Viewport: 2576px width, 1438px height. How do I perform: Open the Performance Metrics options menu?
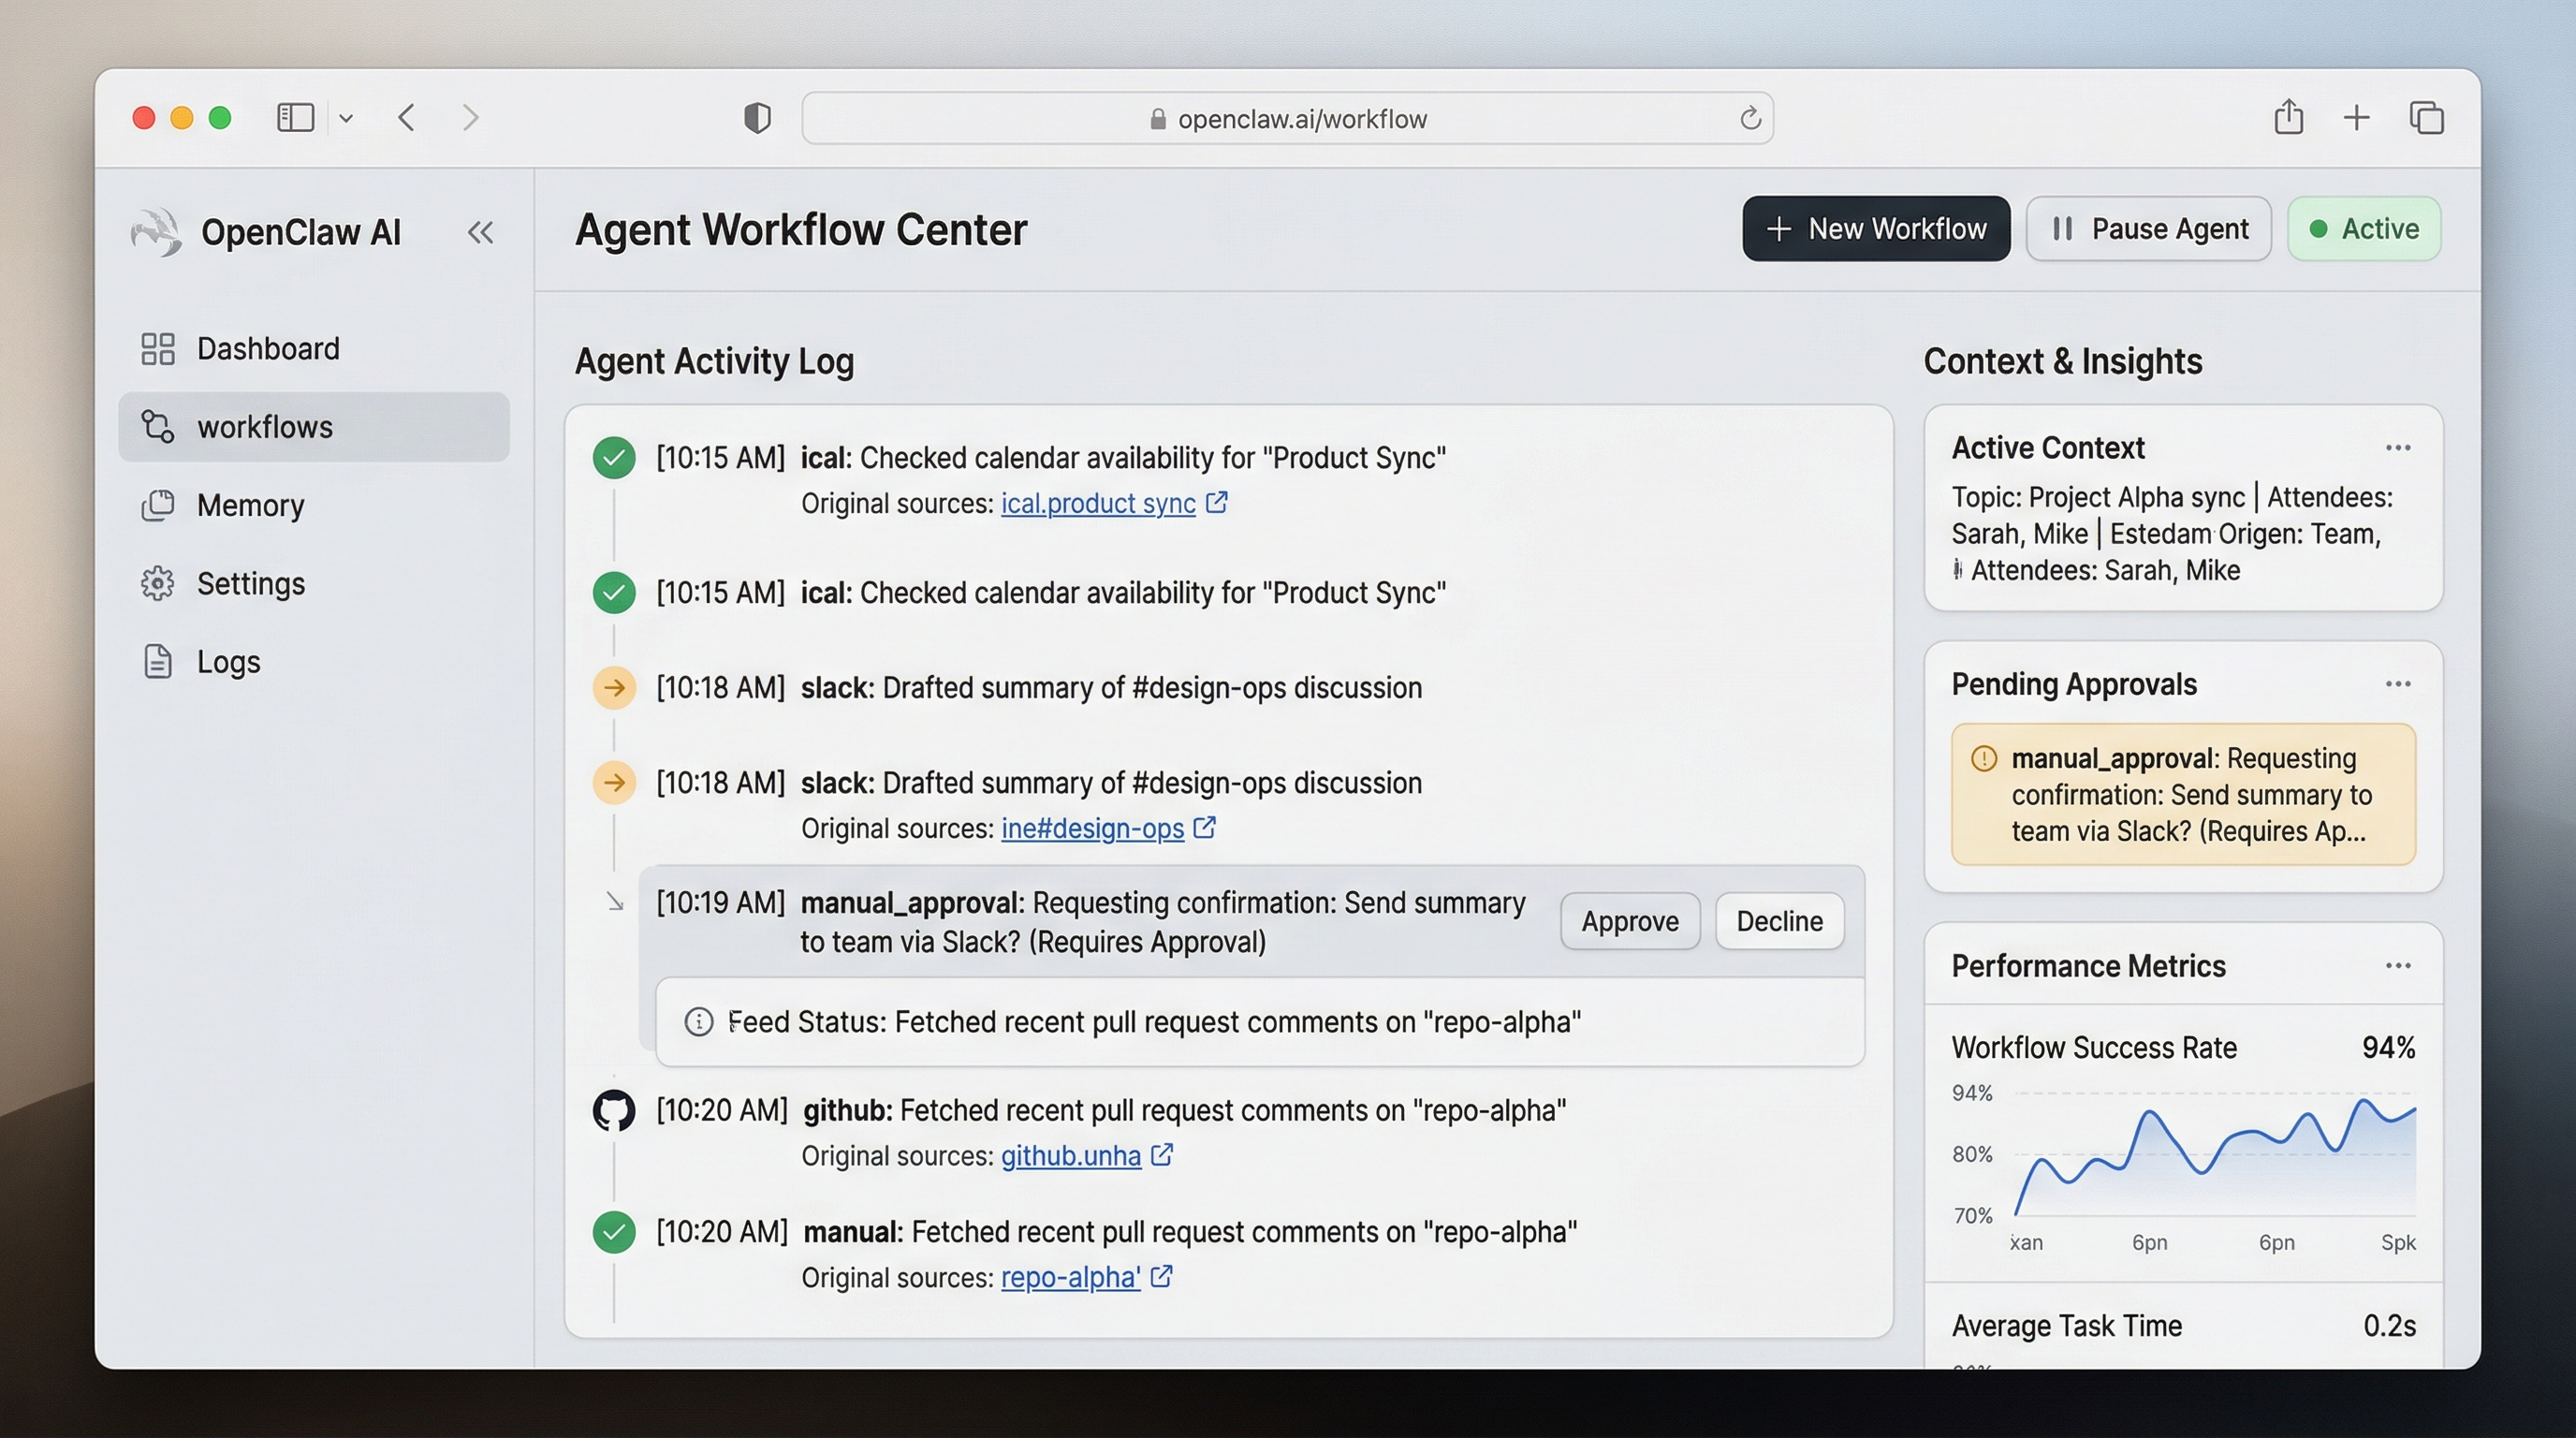[2399, 964]
